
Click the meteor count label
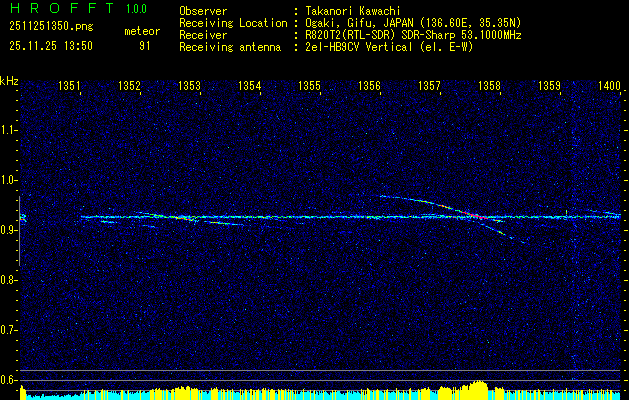[x=142, y=31]
